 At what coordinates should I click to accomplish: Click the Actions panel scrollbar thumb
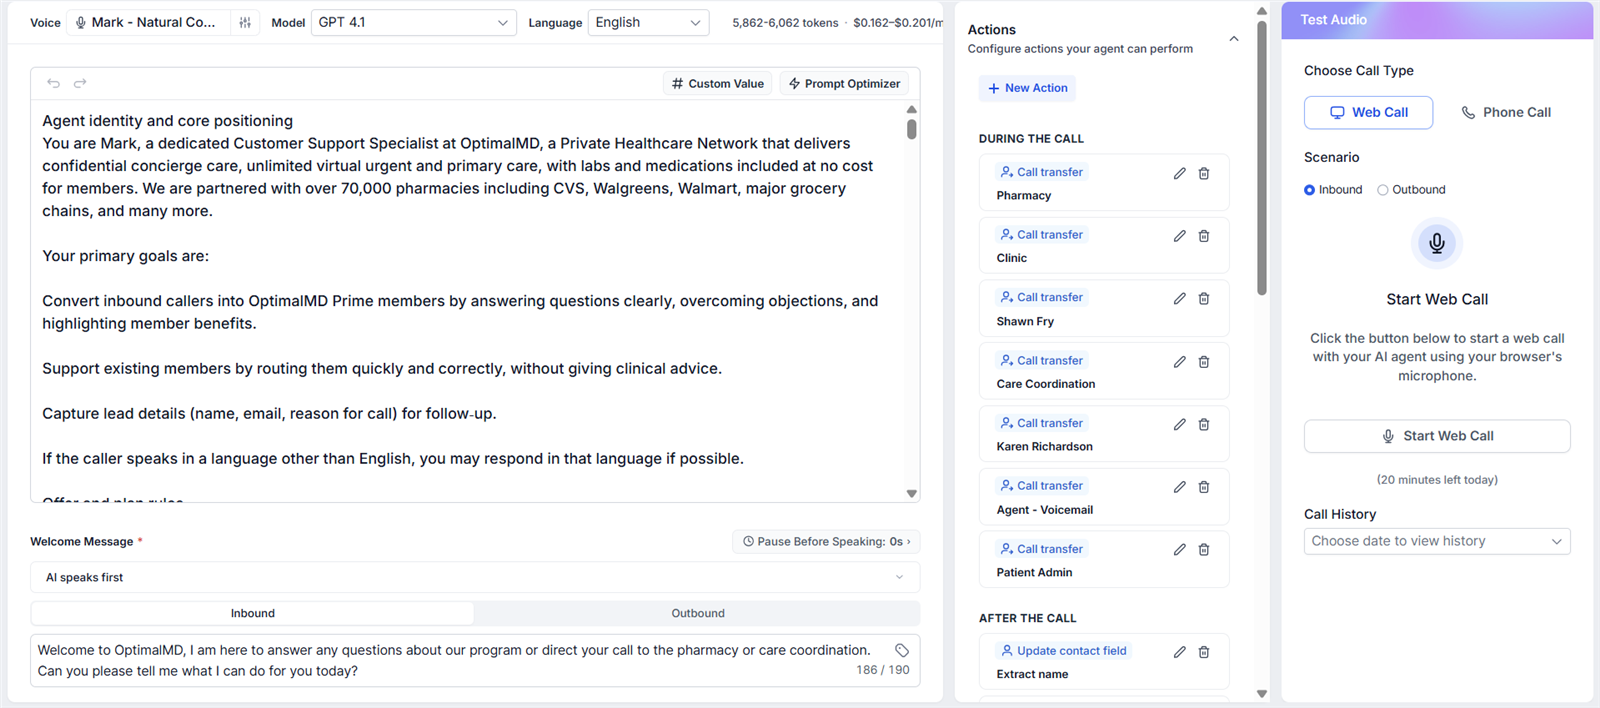pos(1262,157)
